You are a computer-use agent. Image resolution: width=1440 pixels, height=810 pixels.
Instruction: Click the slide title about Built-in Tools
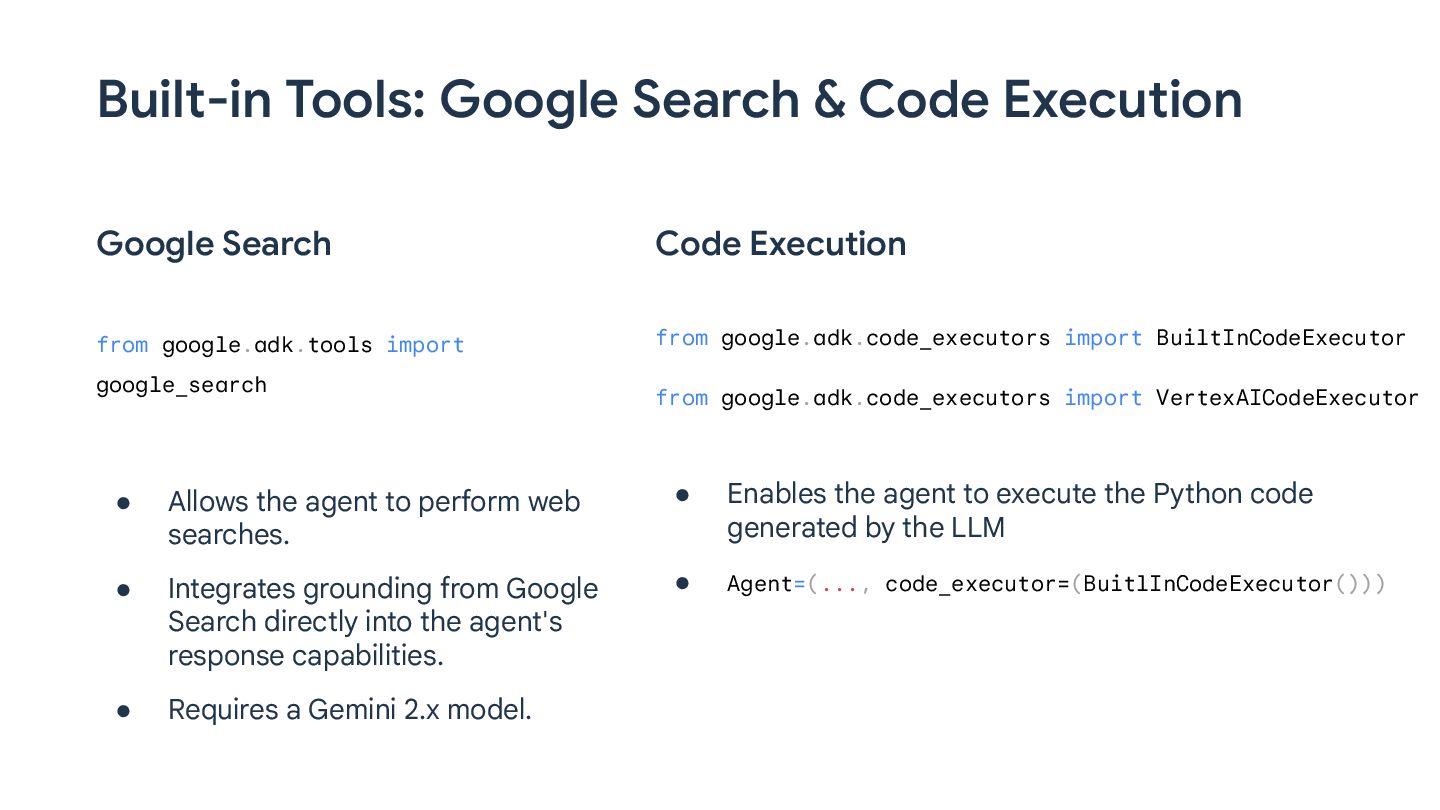(669, 100)
